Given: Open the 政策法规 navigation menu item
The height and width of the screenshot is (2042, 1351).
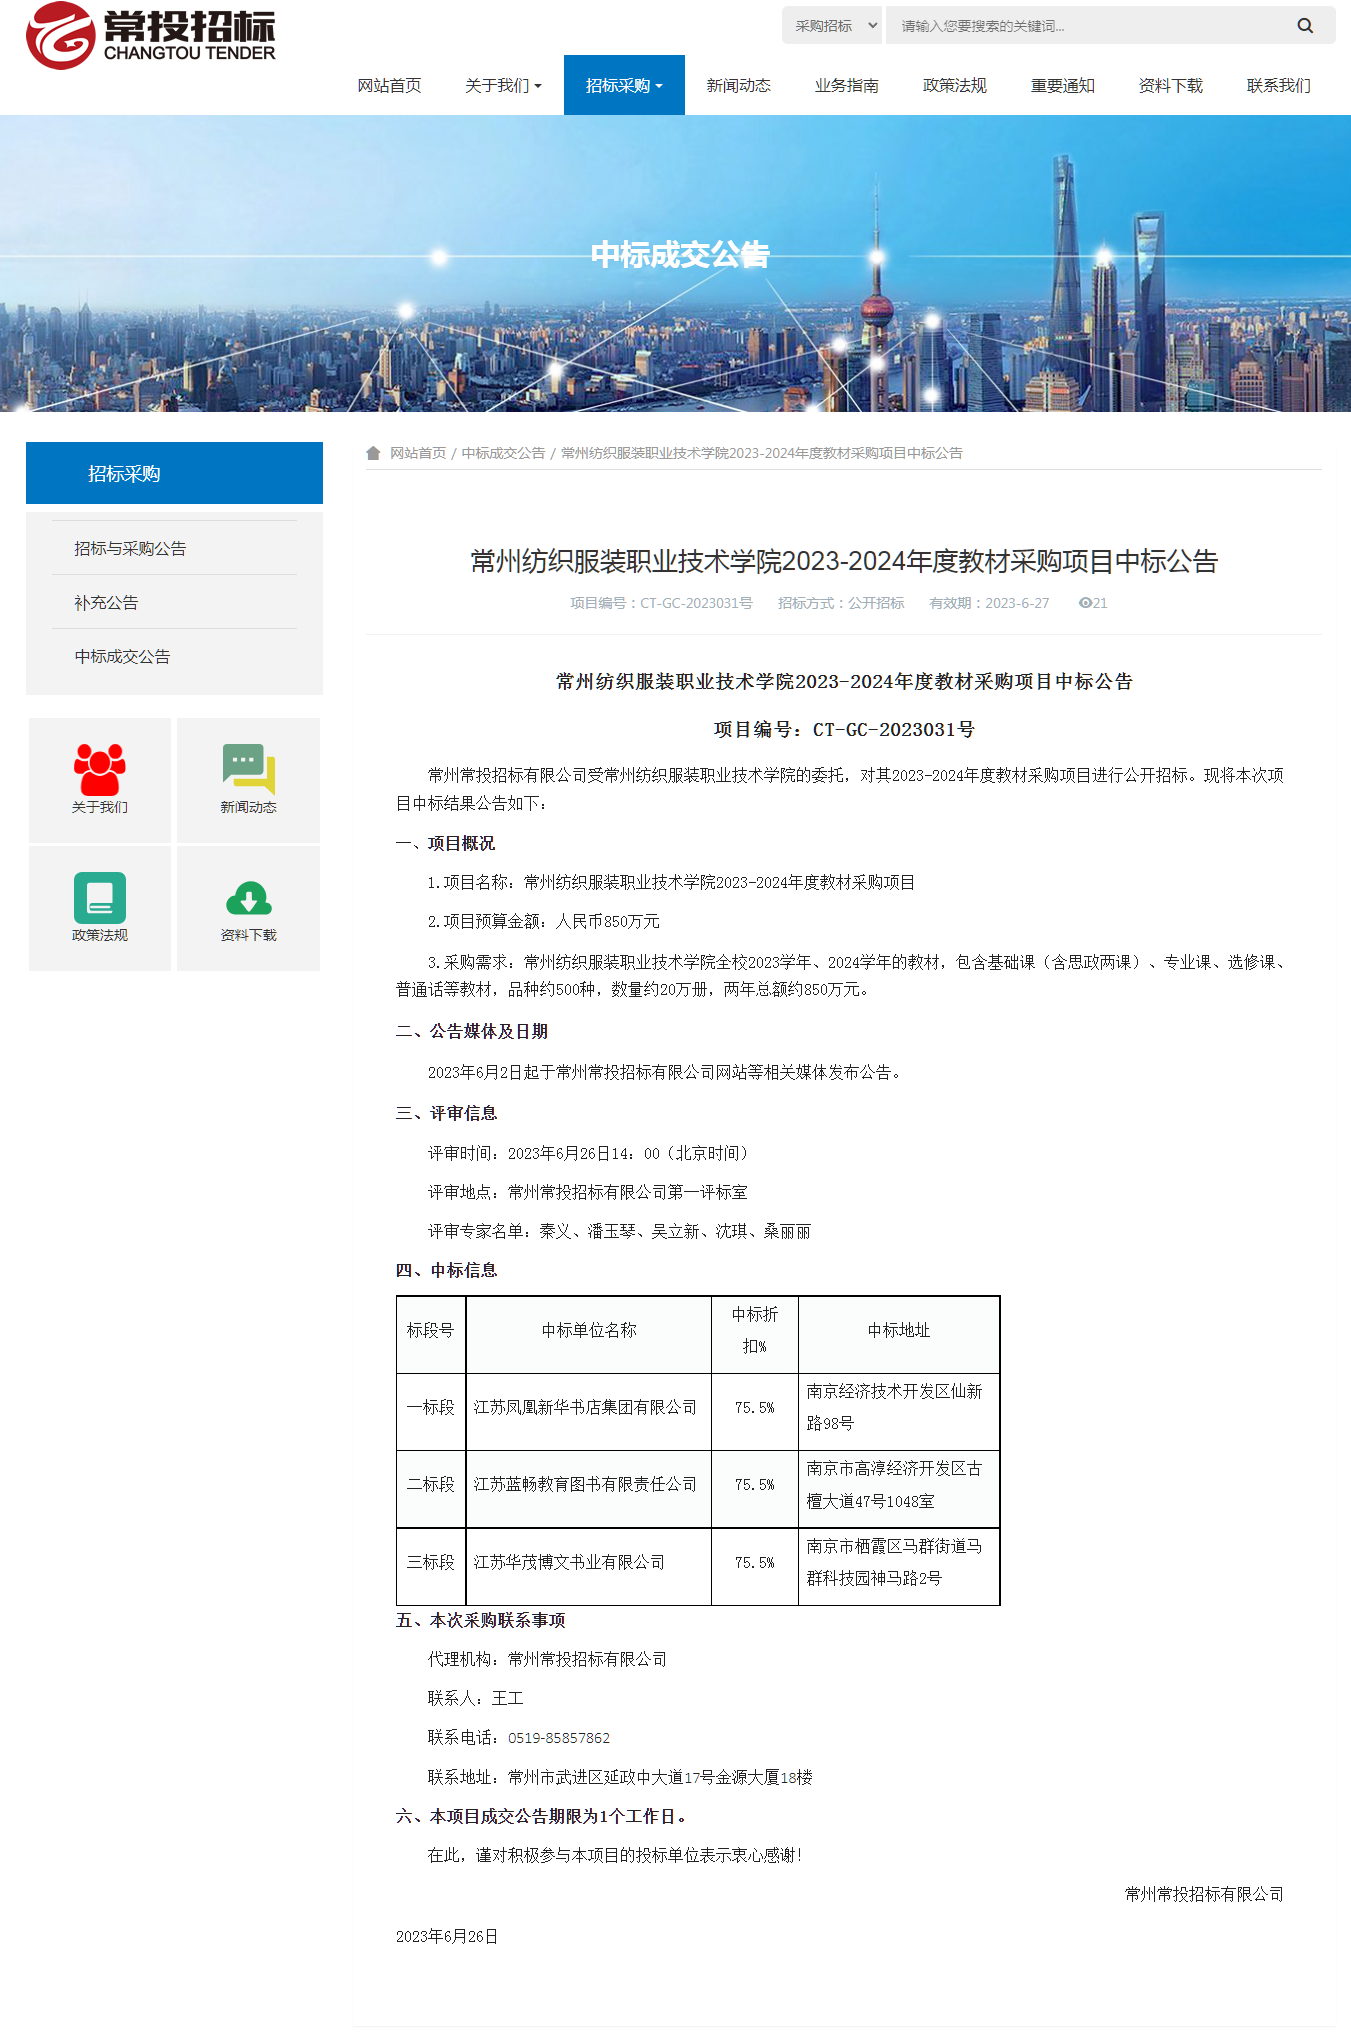Looking at the screenshot, I should [x=954, y=86].
